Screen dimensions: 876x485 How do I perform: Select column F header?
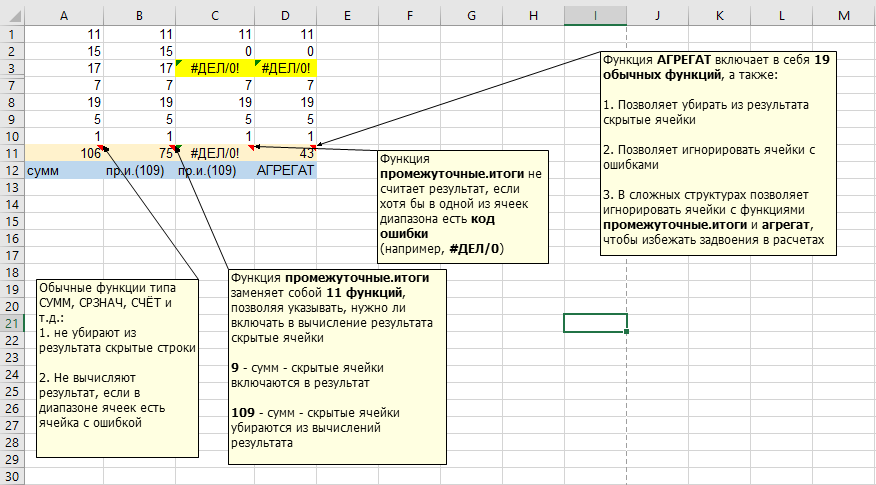(x=410, y=16)
